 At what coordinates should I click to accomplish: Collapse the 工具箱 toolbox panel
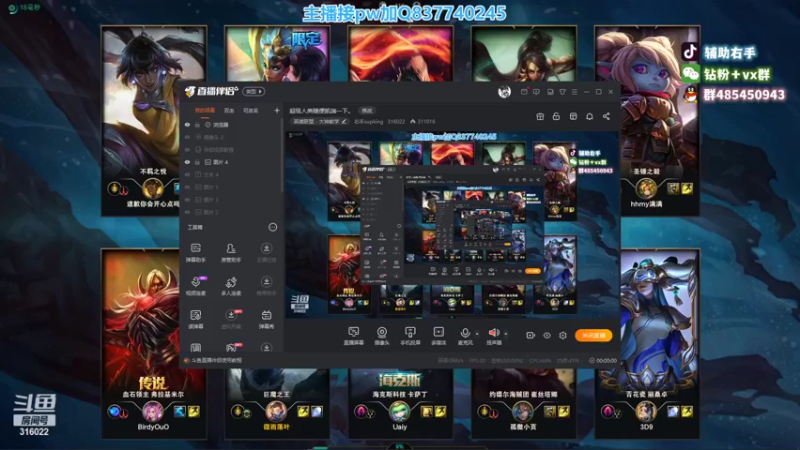tap(273, 227)
